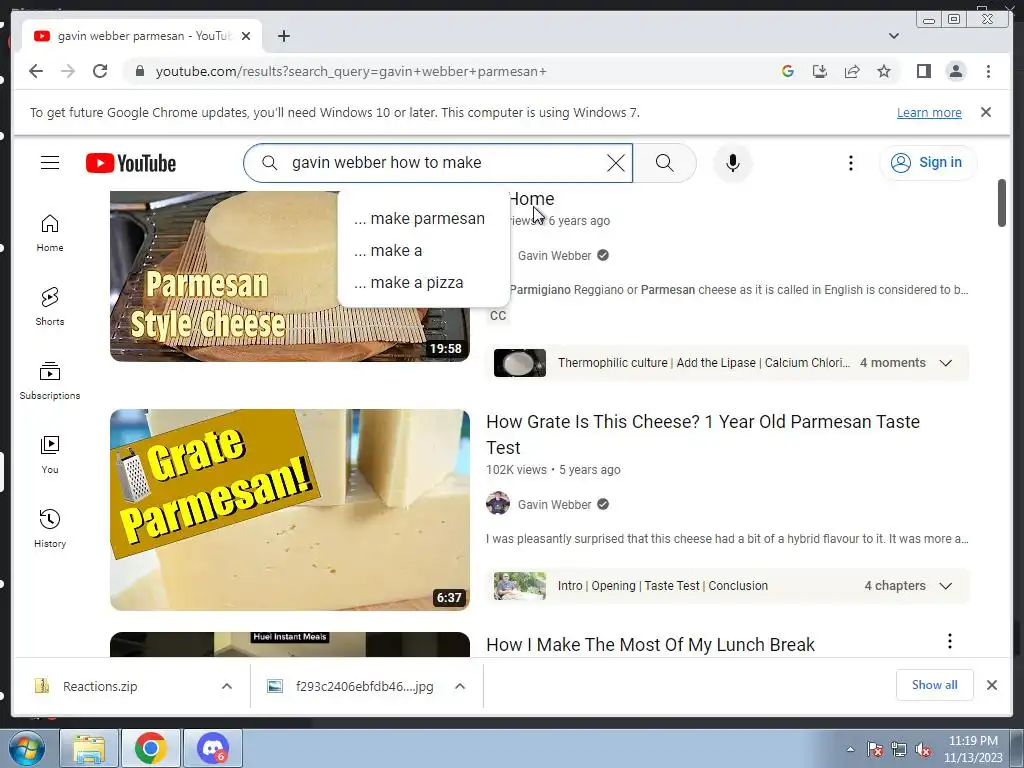This screenshot has width=1024, height=768.
Task: Clear the search box with the X icon
Action: coord(615,163)
